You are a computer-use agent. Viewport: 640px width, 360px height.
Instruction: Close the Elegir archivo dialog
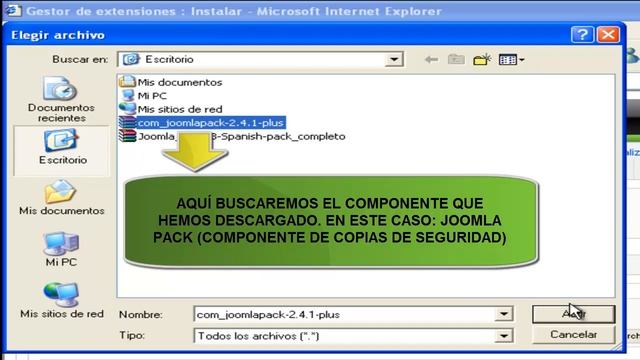tap(608, 35)
